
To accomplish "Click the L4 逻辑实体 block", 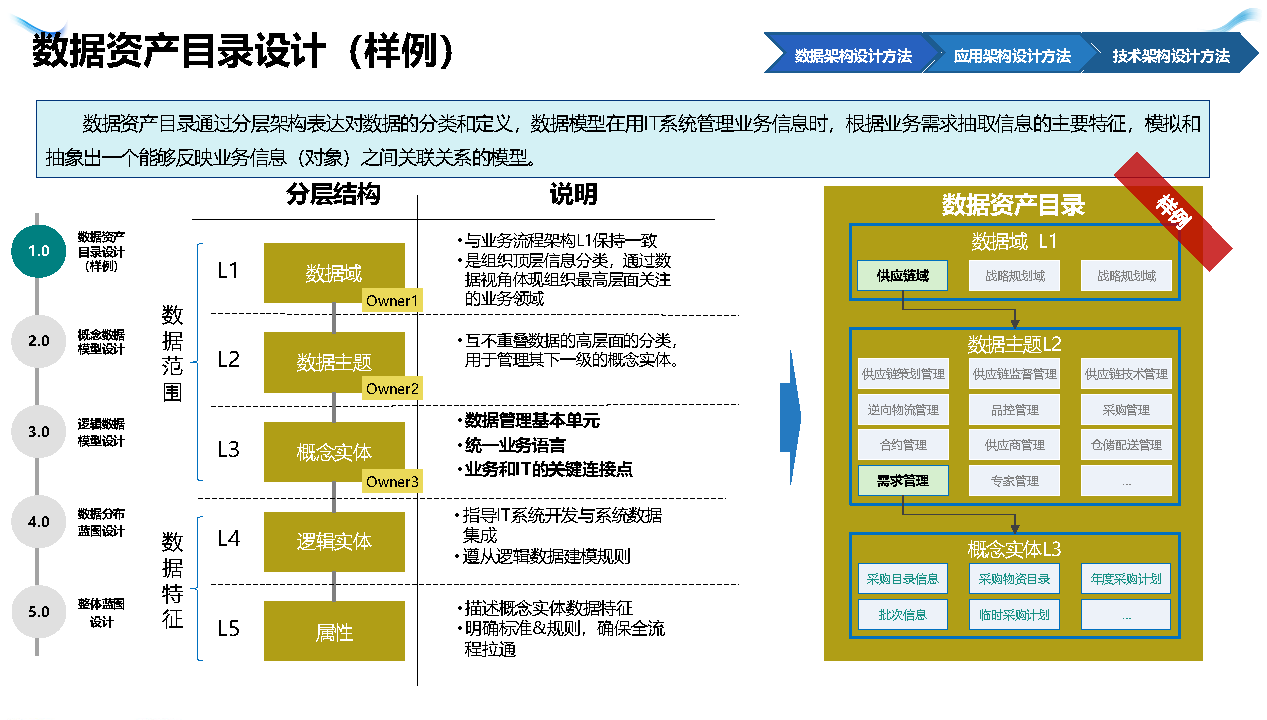I will [334, 542].
